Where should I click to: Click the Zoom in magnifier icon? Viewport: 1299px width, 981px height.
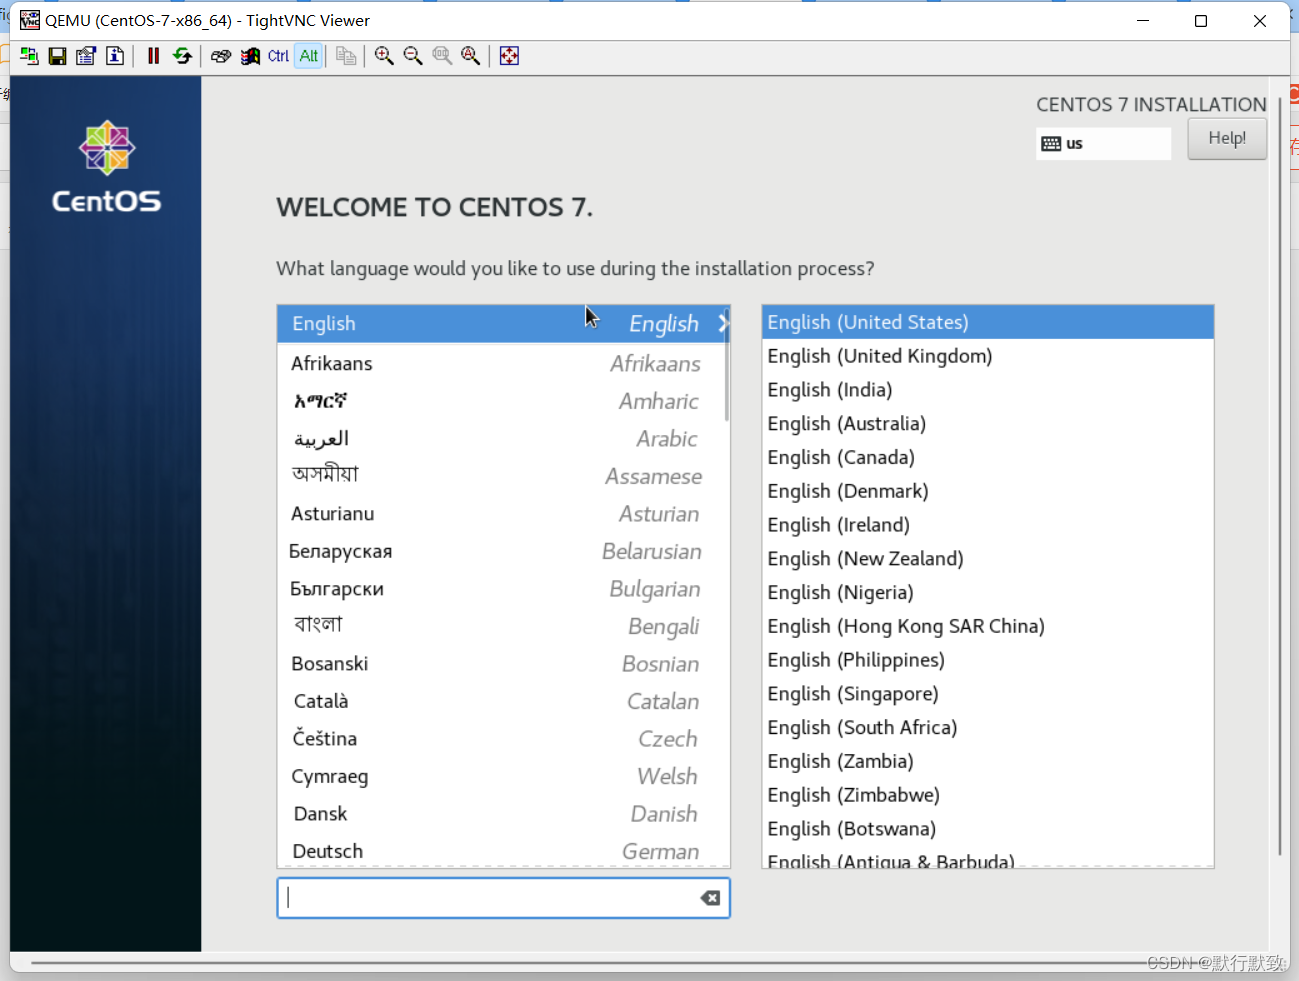(384, 56)
